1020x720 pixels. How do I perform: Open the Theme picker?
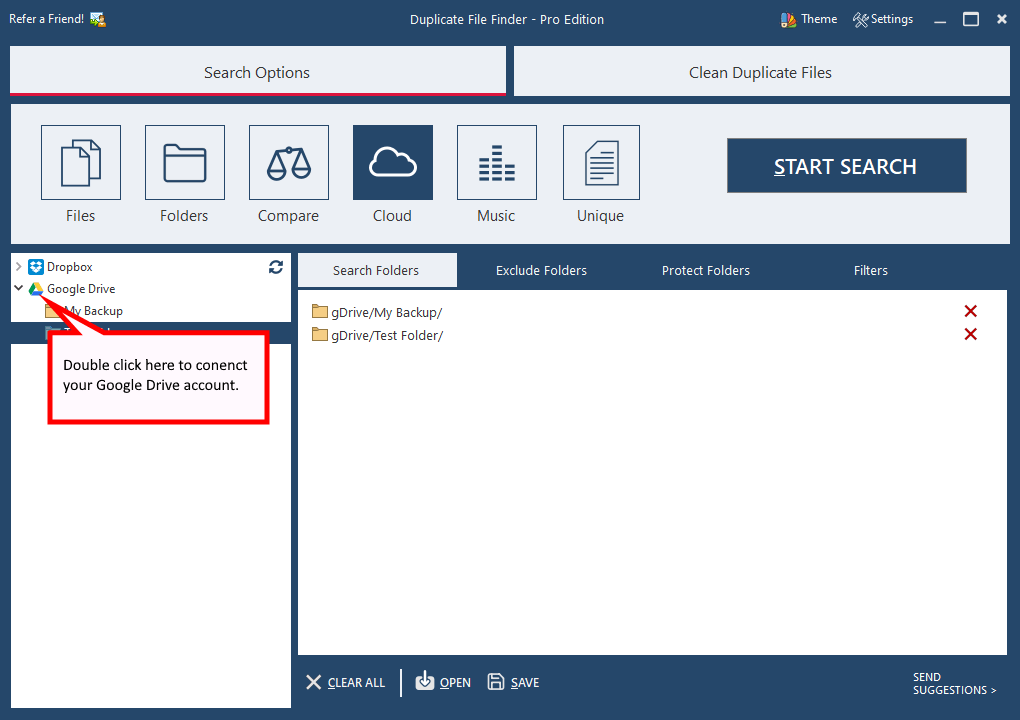(x=809, y=20)
